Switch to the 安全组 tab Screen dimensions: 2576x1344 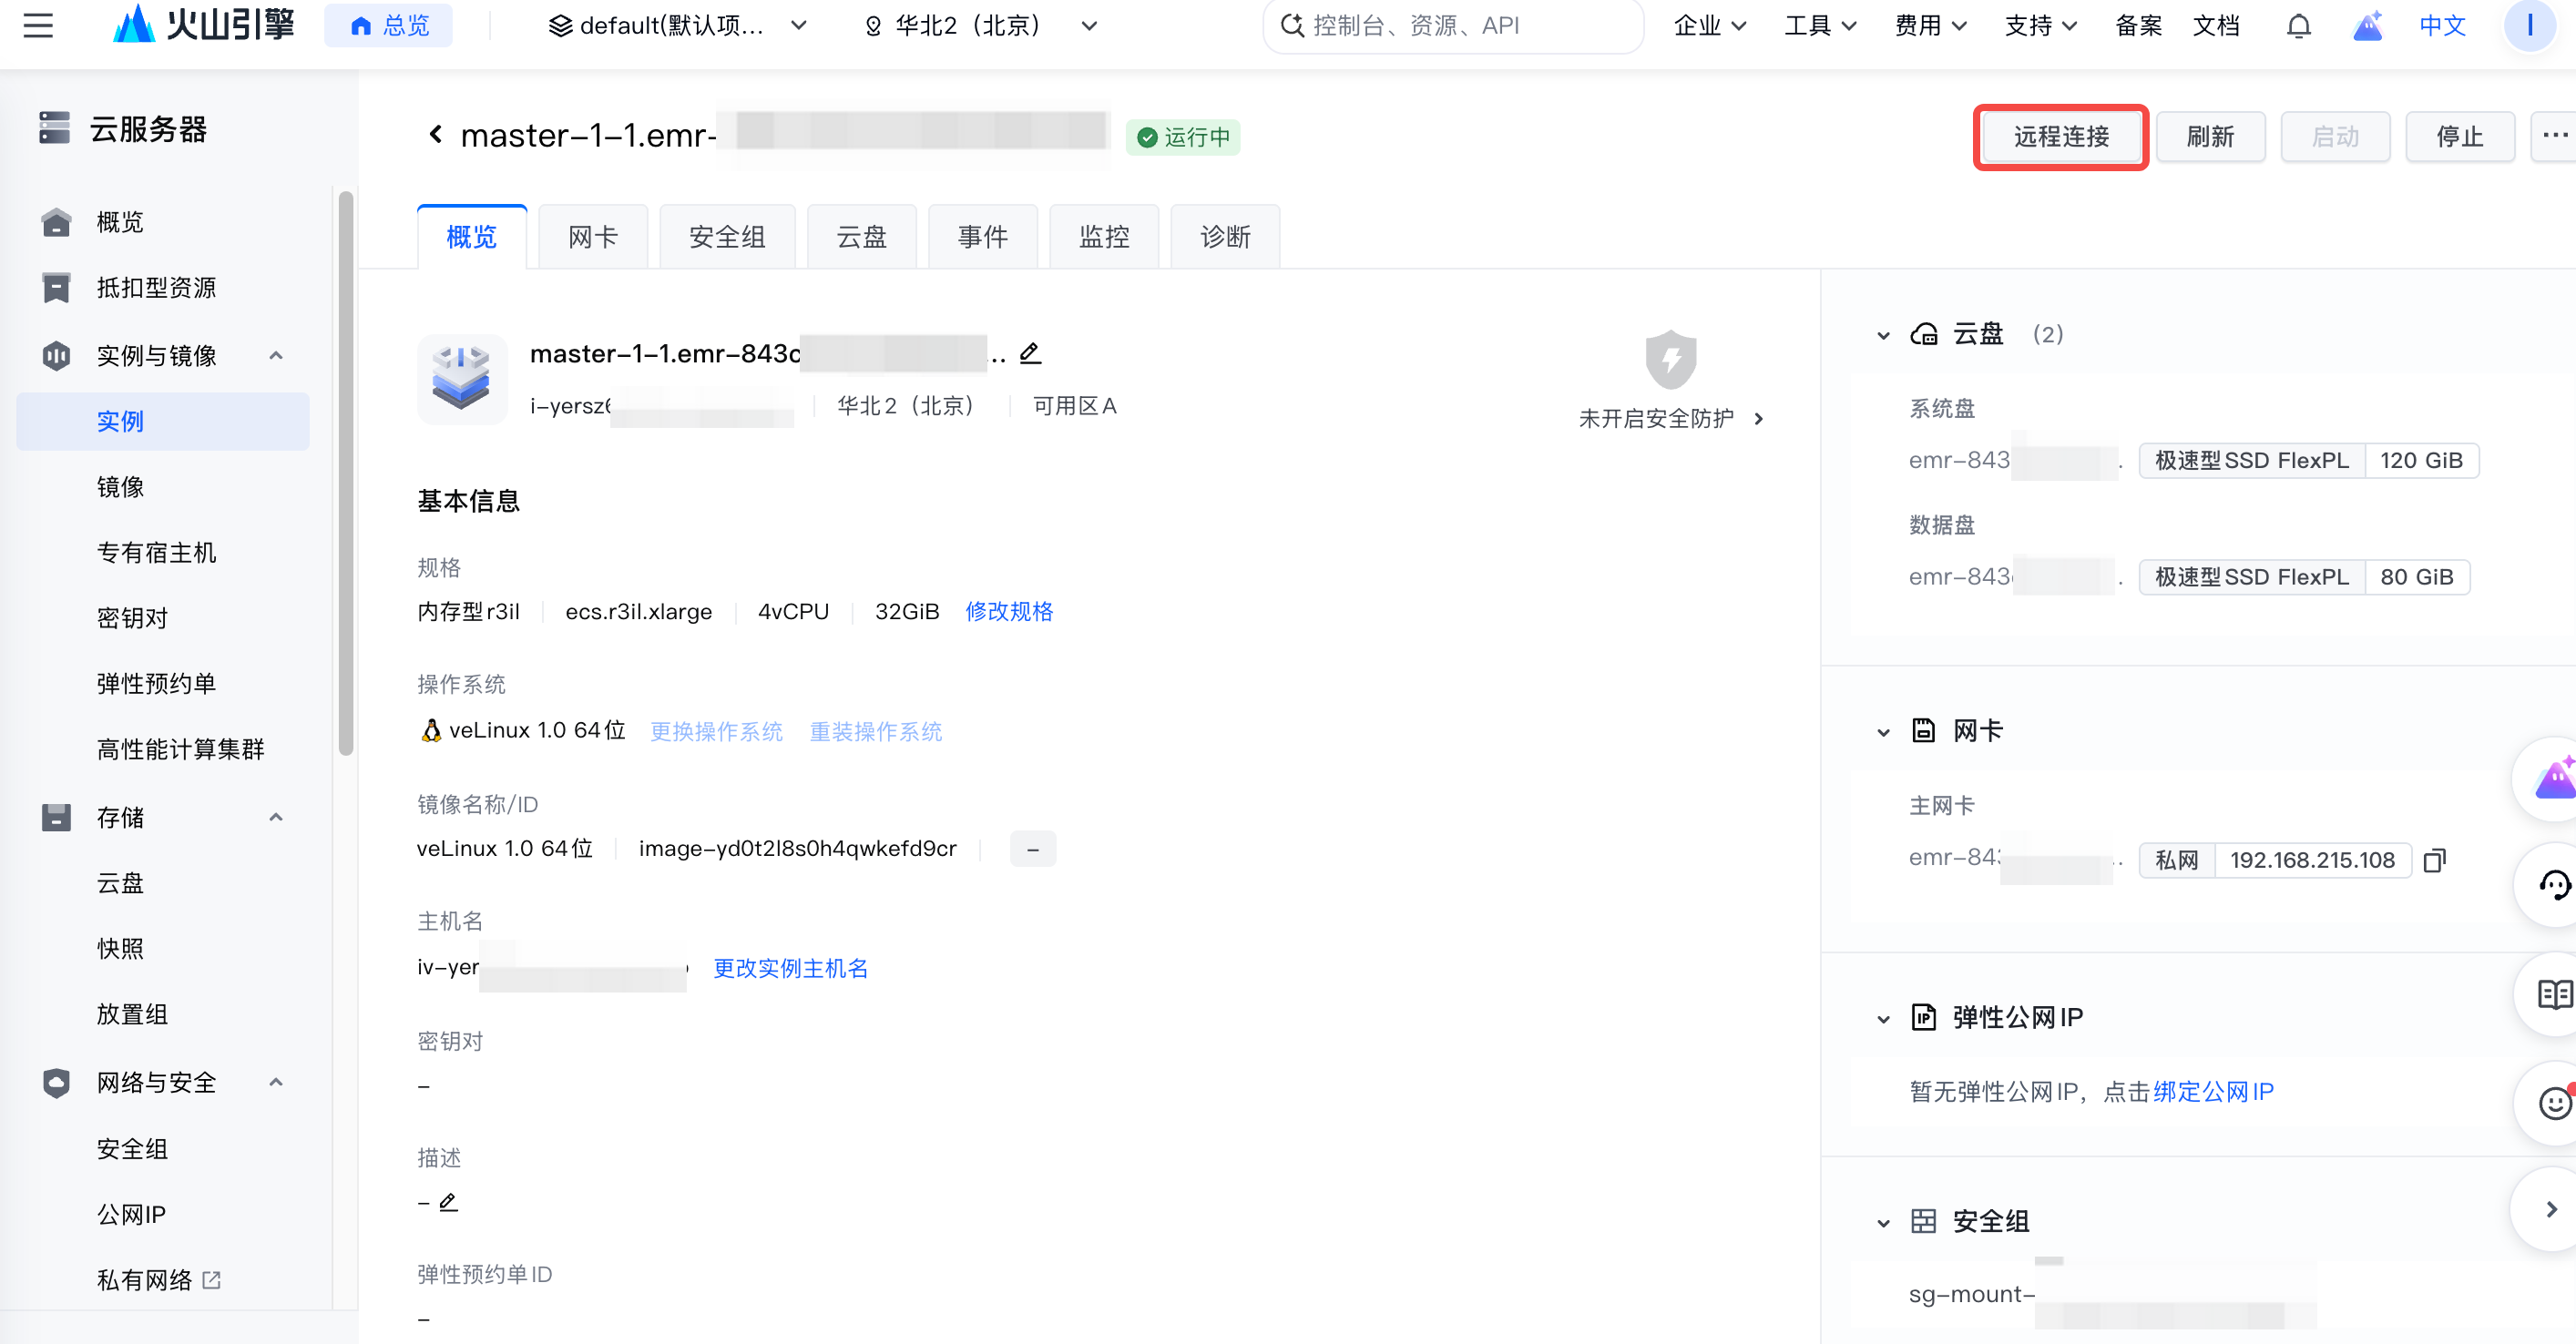pos(727,237)
